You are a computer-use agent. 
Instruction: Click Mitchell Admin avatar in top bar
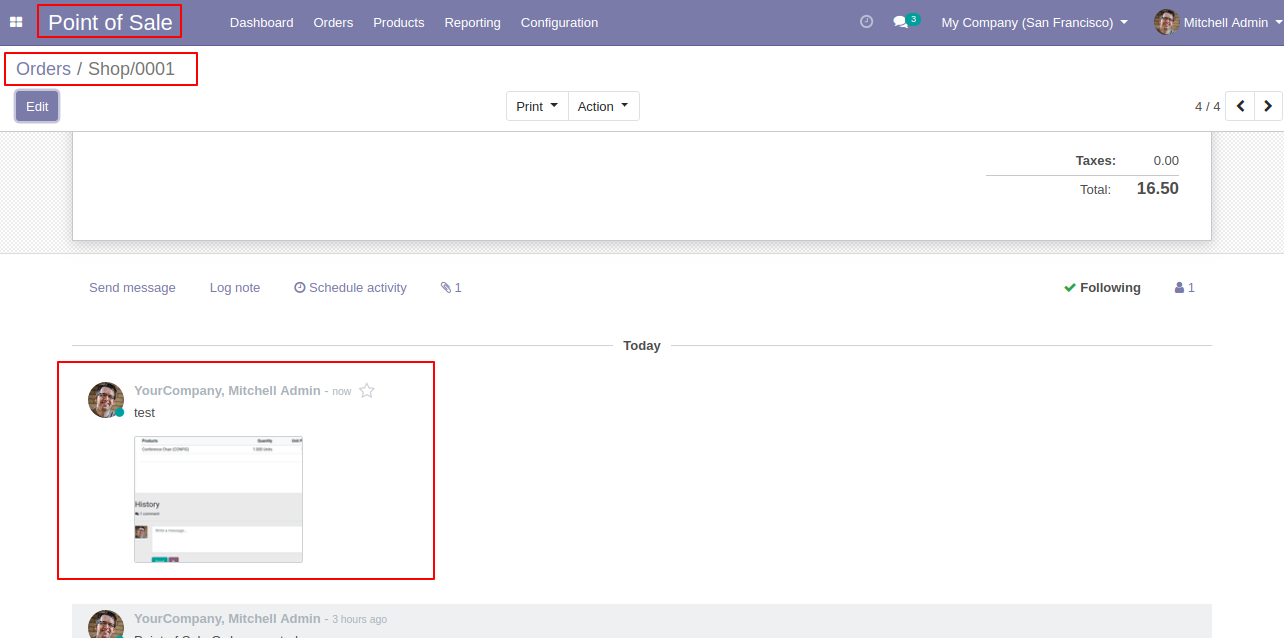click(1166, 22)
